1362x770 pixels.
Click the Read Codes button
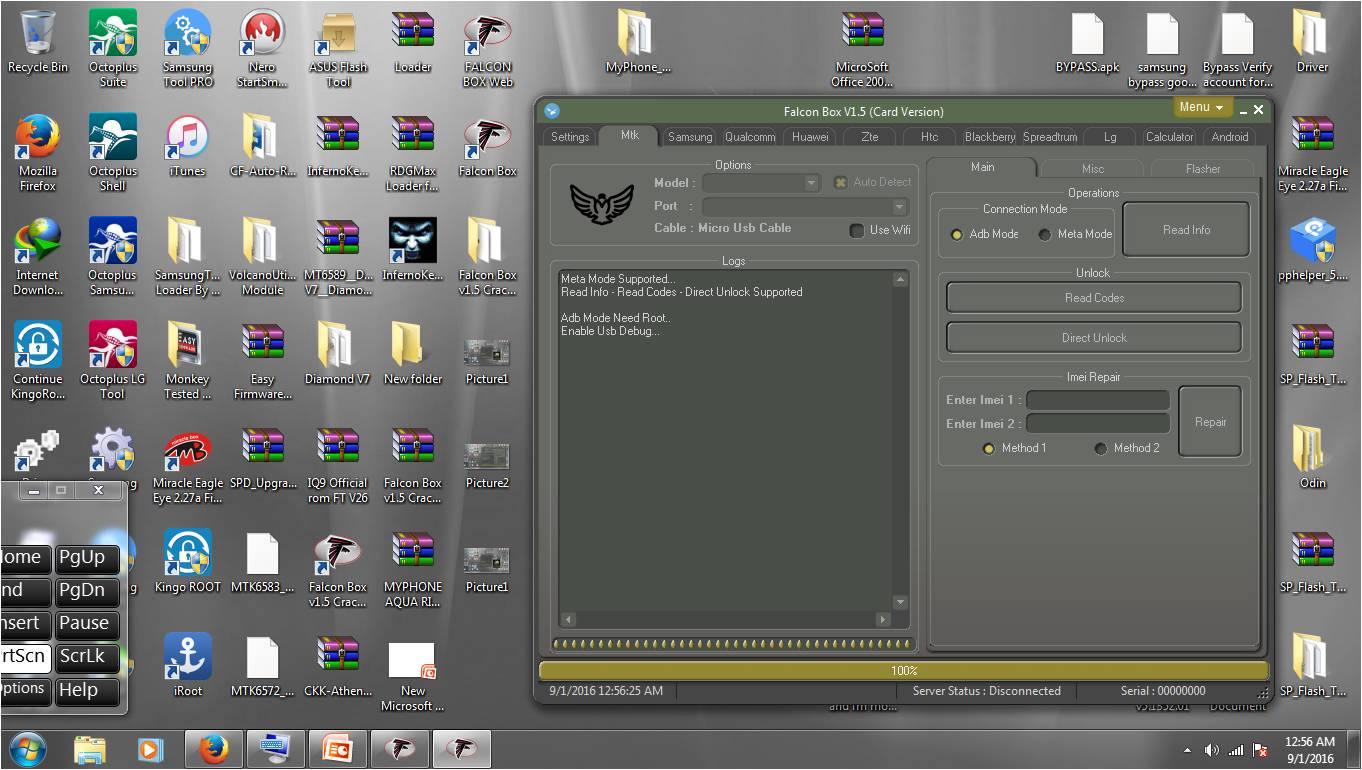coord(1094,298)
